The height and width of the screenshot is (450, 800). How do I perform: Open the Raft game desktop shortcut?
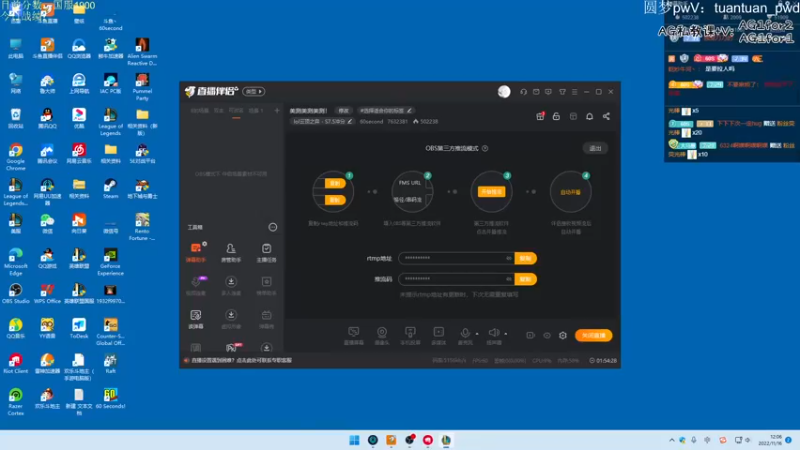(x=110, y=363)
